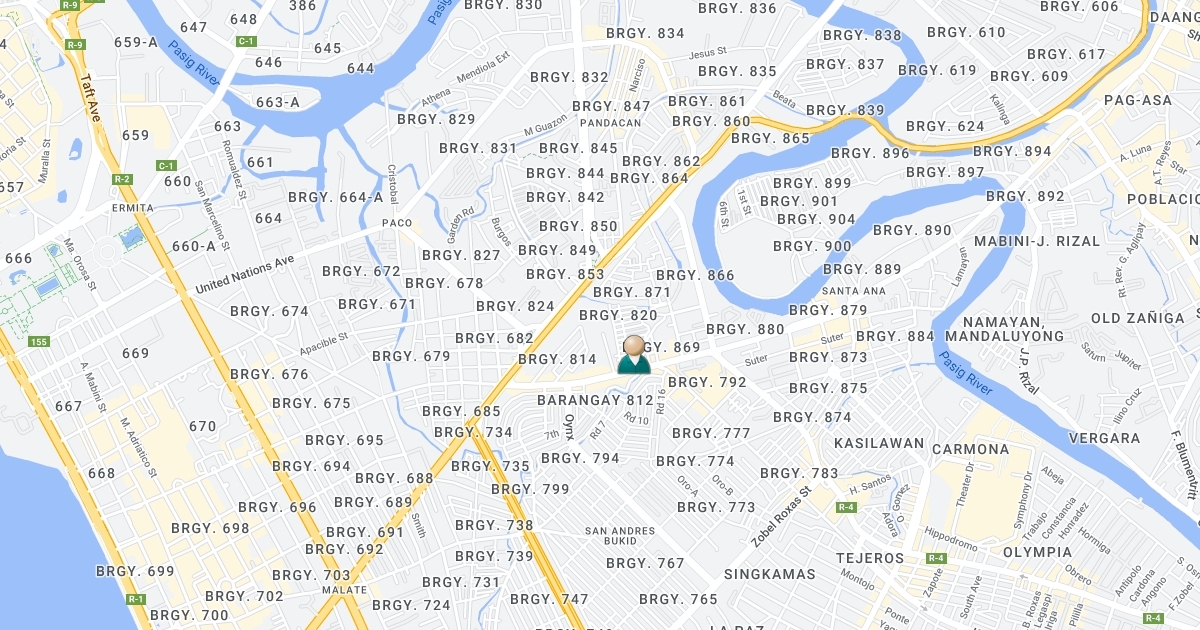Click the R-9 route shield near Taft Ave
Image resolution: width=1200 pixels, height=630 pixels.
[75, 45]
